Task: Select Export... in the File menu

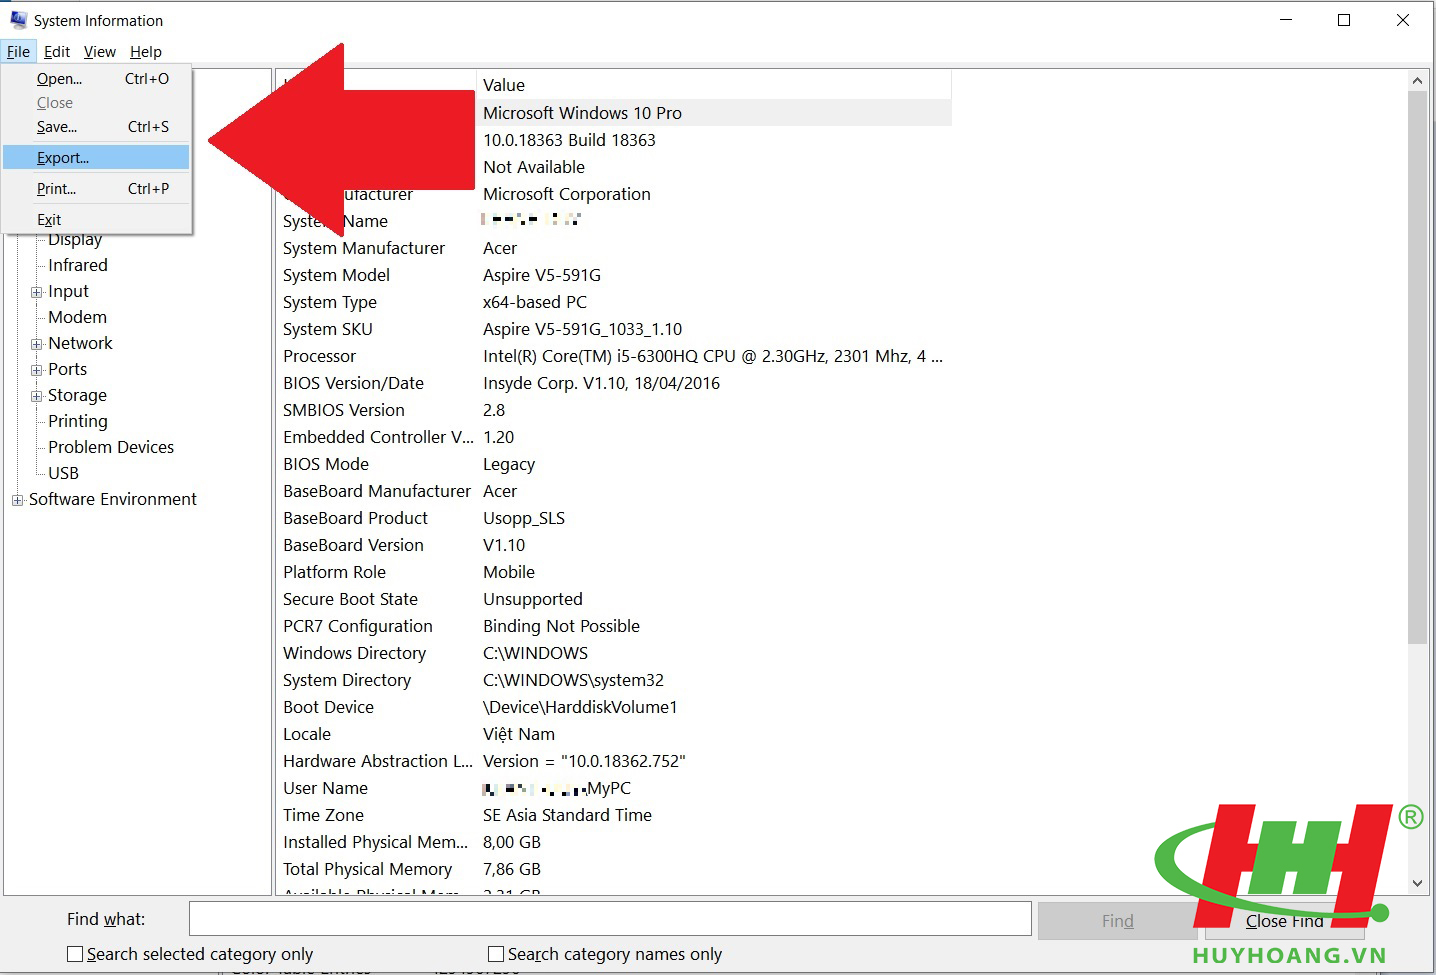Action: pos(96,157)
